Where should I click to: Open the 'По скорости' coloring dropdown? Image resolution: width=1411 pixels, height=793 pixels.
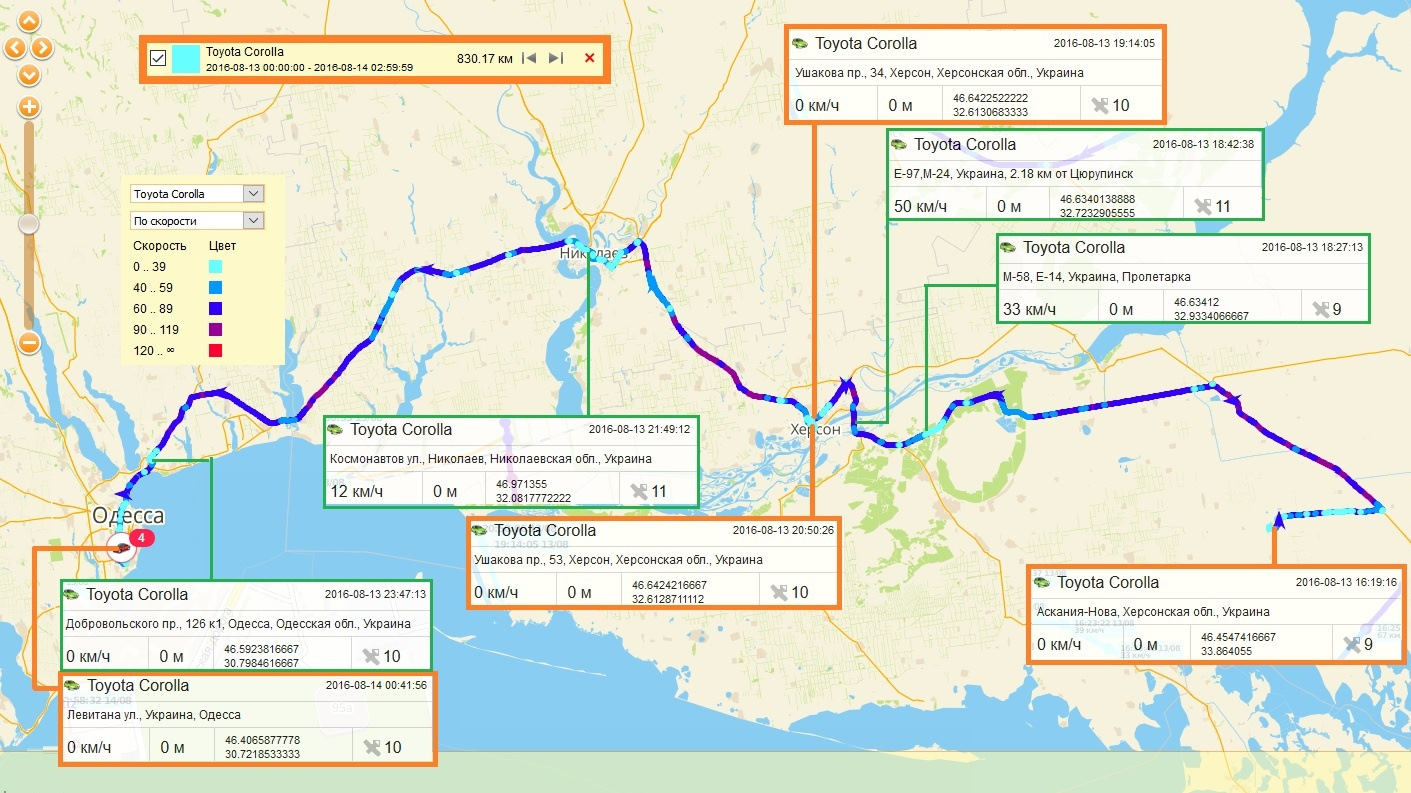197,221
